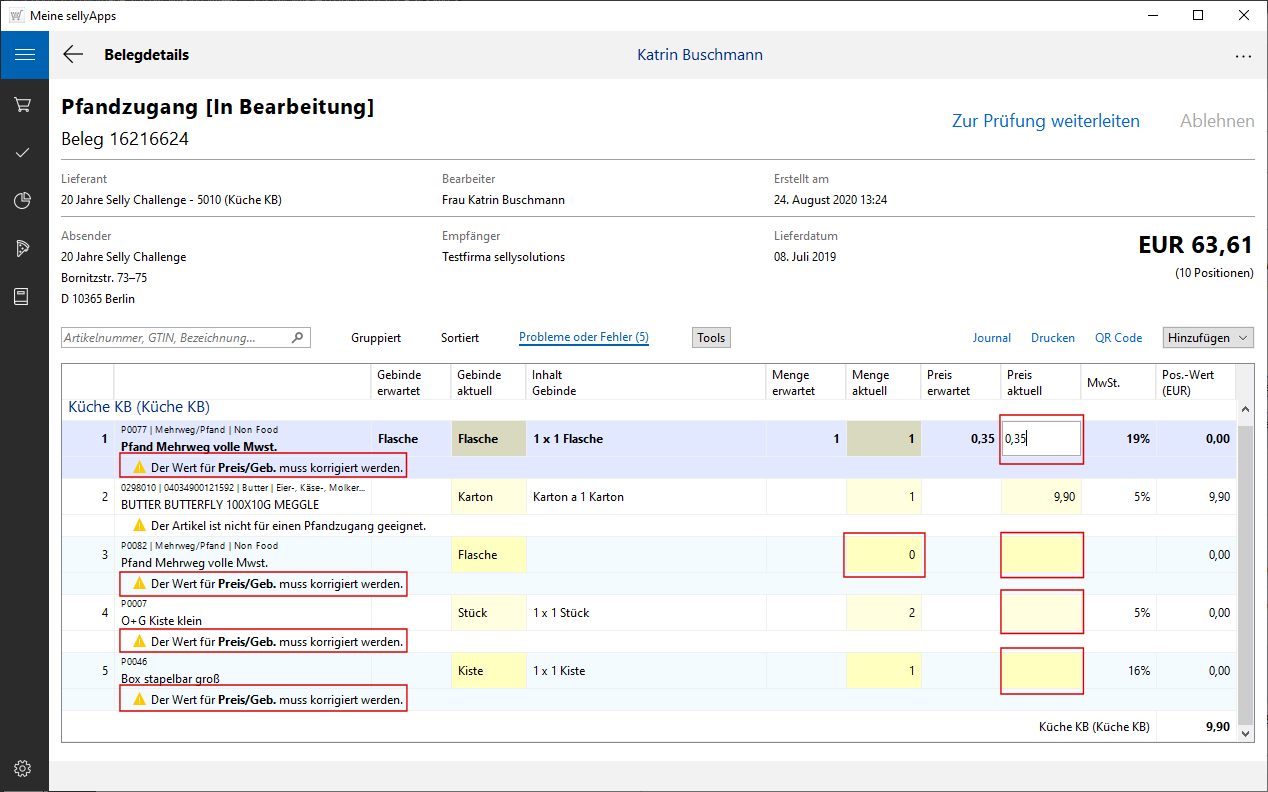
Task: Click the Tools button
Action: (x=711, y=338)
